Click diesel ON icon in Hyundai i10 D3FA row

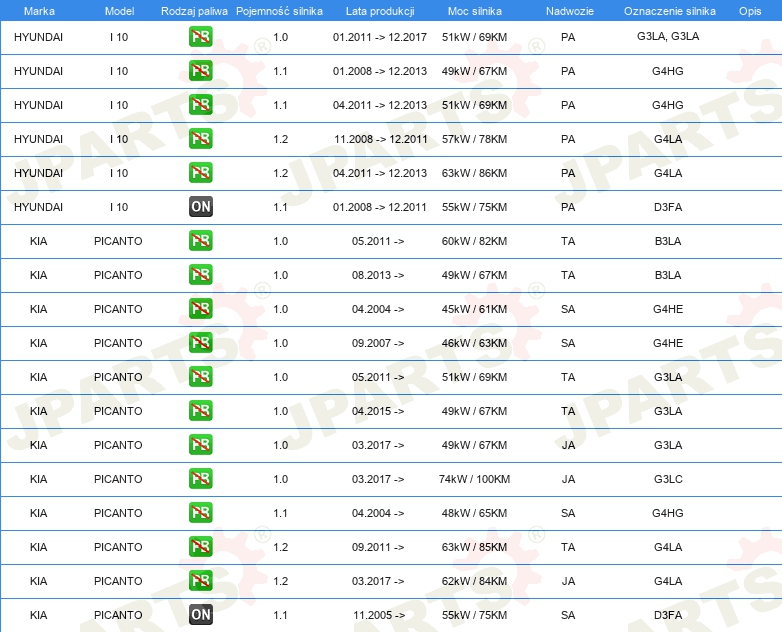pos(200,207)
